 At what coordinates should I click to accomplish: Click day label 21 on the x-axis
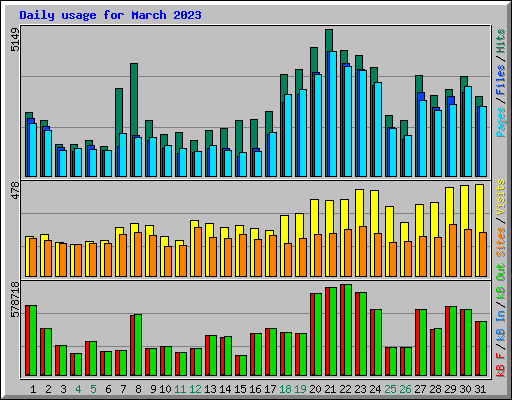[330, 389]
